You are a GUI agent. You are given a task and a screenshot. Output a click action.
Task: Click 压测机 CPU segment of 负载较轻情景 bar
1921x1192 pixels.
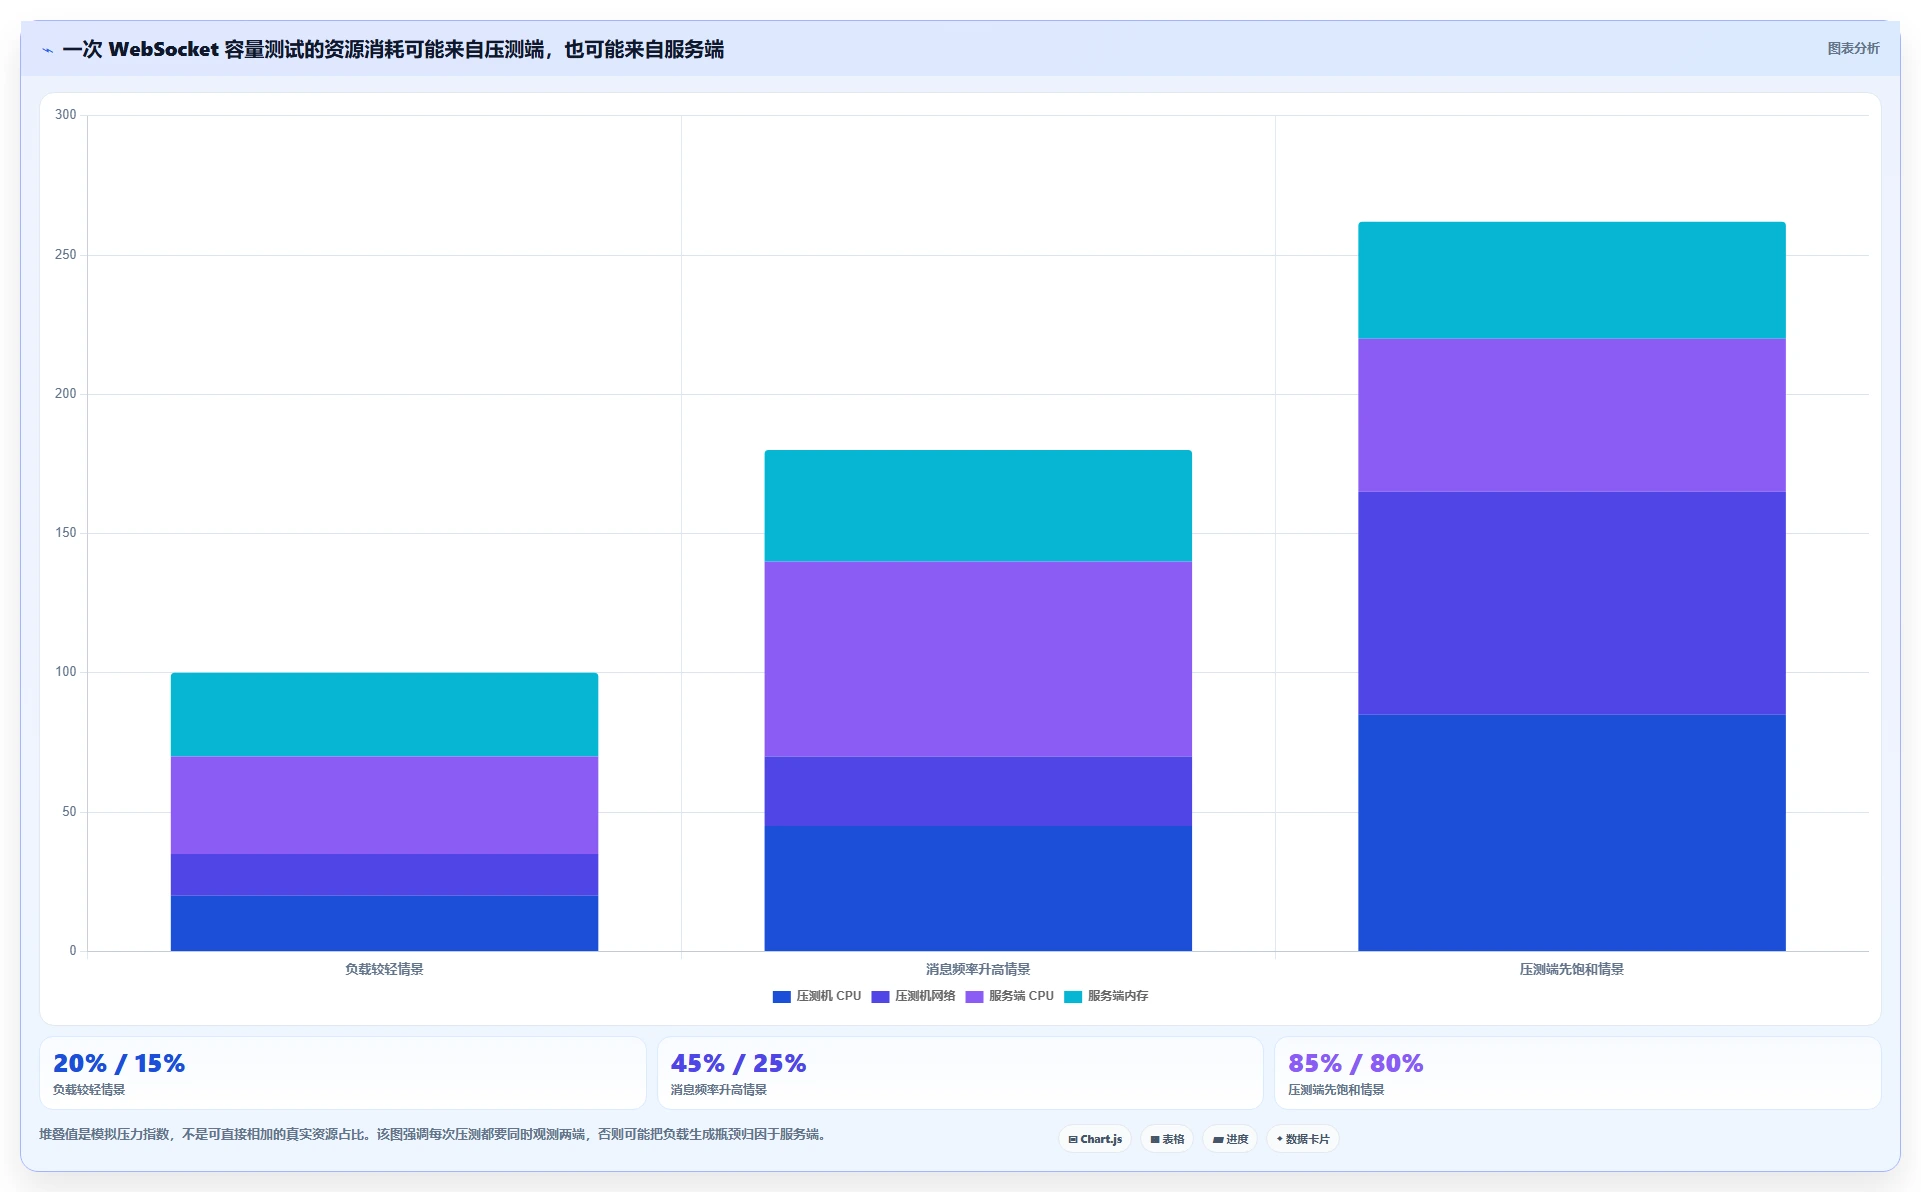click(x=384, y=923)
